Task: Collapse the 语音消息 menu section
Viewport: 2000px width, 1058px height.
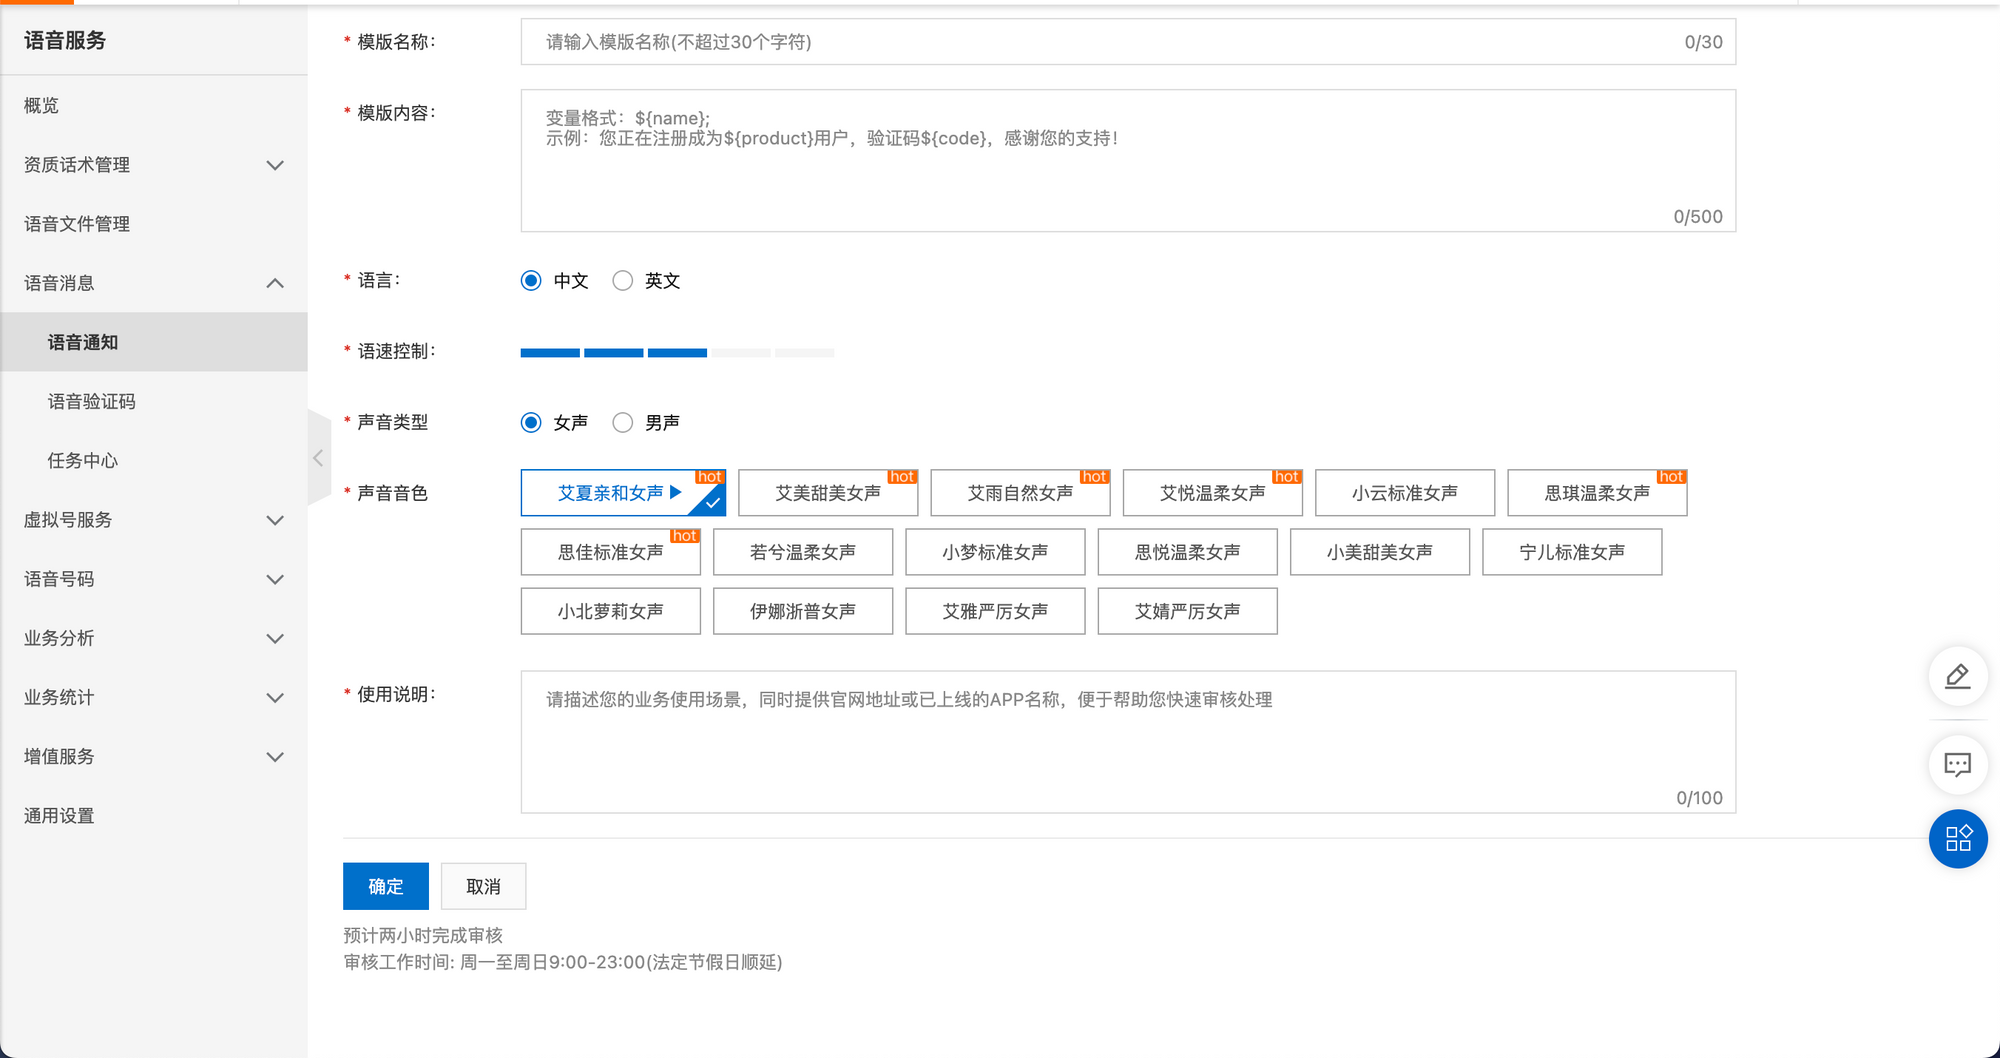Action: [x=275, y=283]
